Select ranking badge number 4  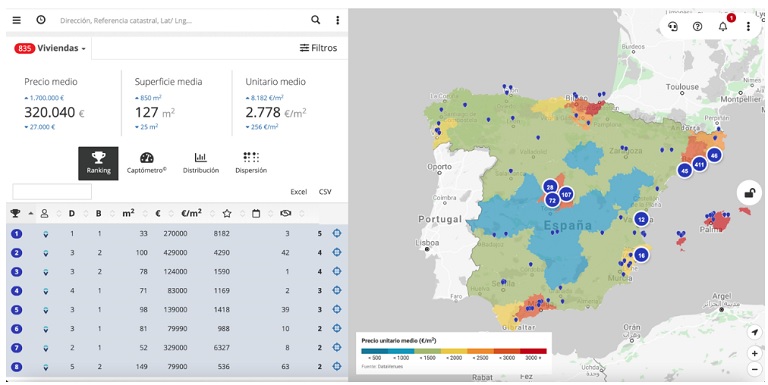coord(17,290)
